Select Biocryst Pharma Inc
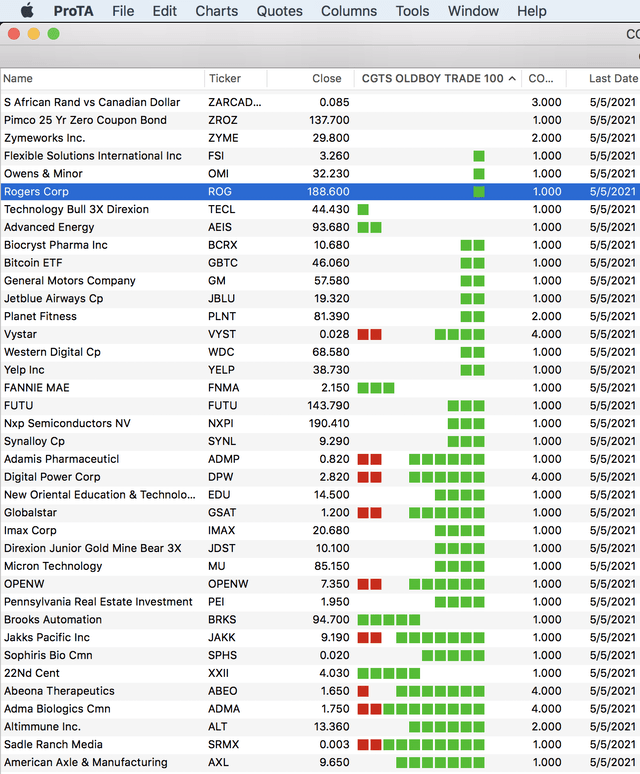This screenshot has height=774, width=640. coord(320,245)
